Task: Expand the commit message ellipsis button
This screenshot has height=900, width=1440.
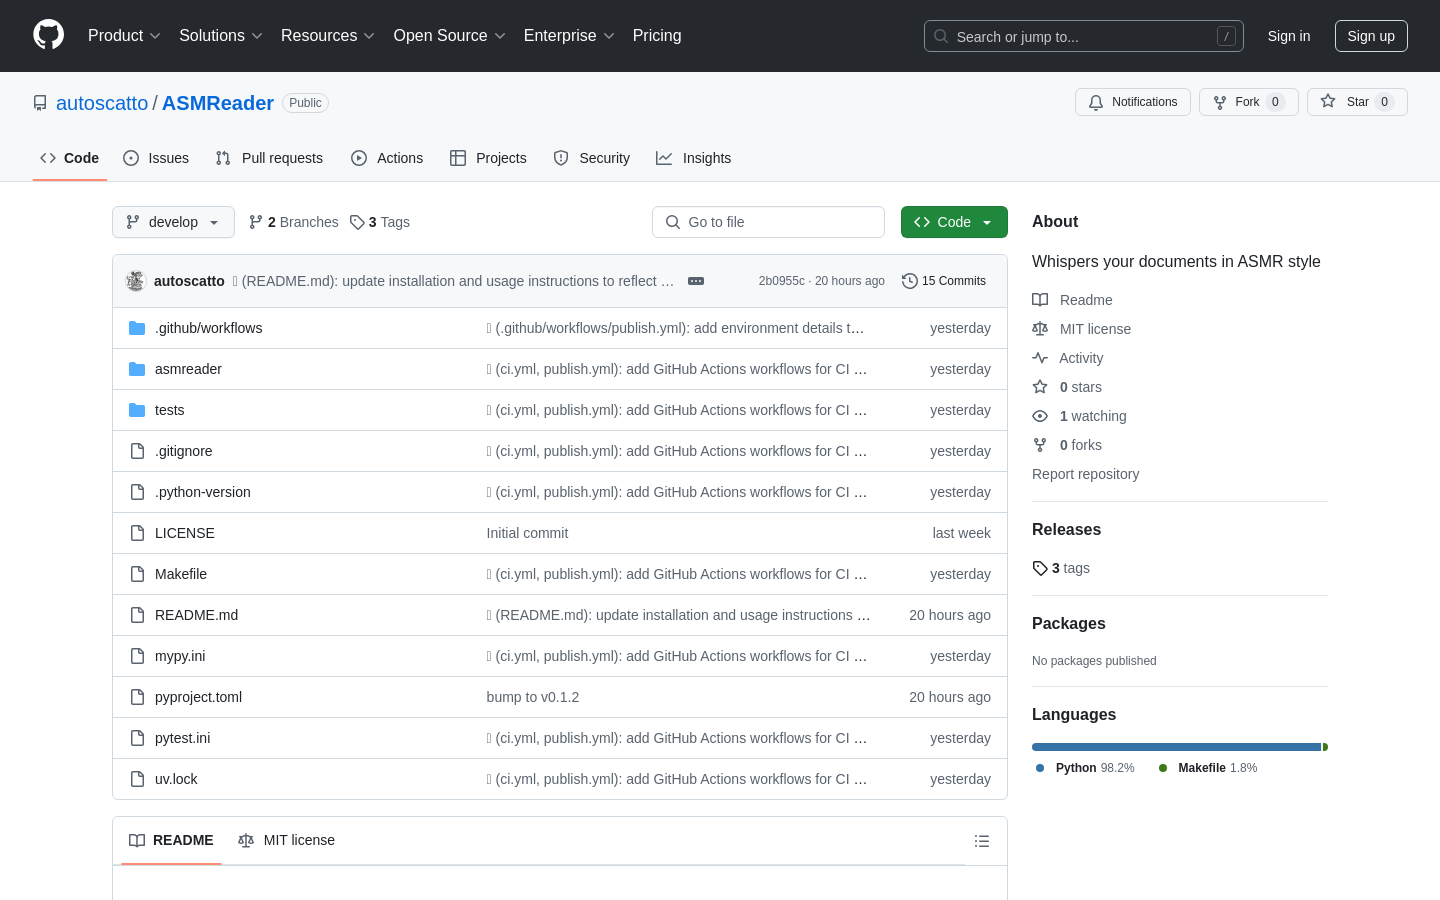Action: pyautogui.click(x=696, y=281)
